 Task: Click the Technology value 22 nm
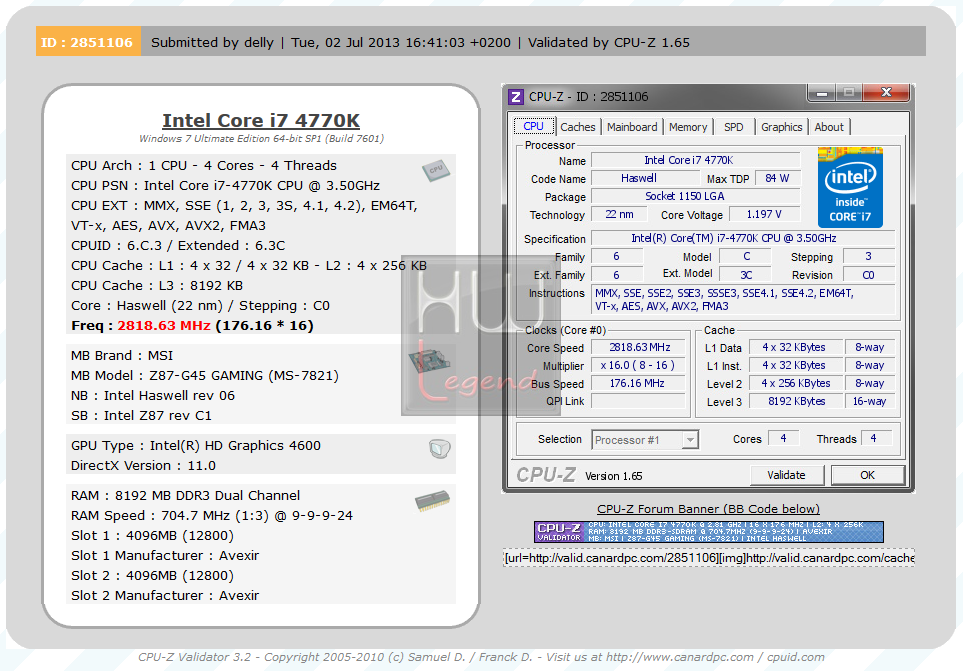pos(619,214)
